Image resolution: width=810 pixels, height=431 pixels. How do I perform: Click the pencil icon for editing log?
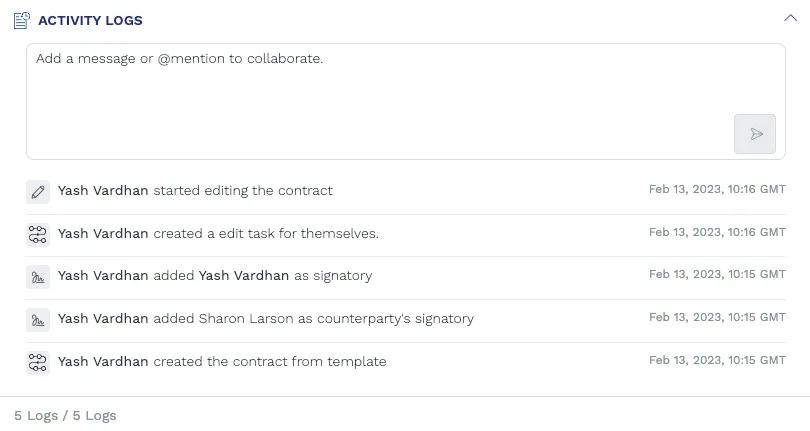38,191
